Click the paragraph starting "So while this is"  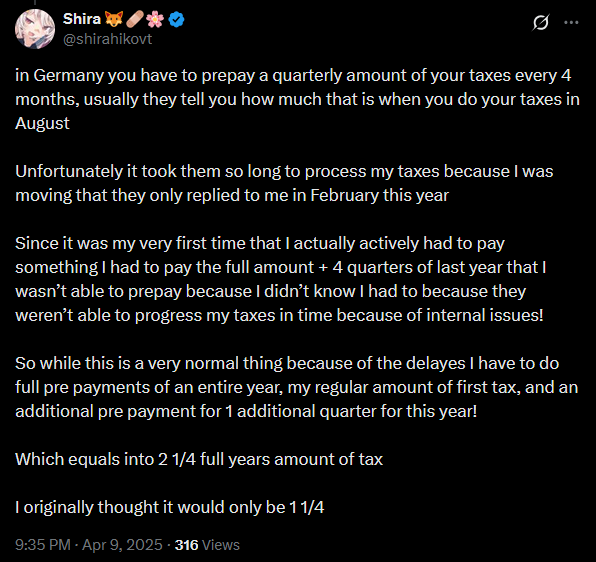[296, 387]
